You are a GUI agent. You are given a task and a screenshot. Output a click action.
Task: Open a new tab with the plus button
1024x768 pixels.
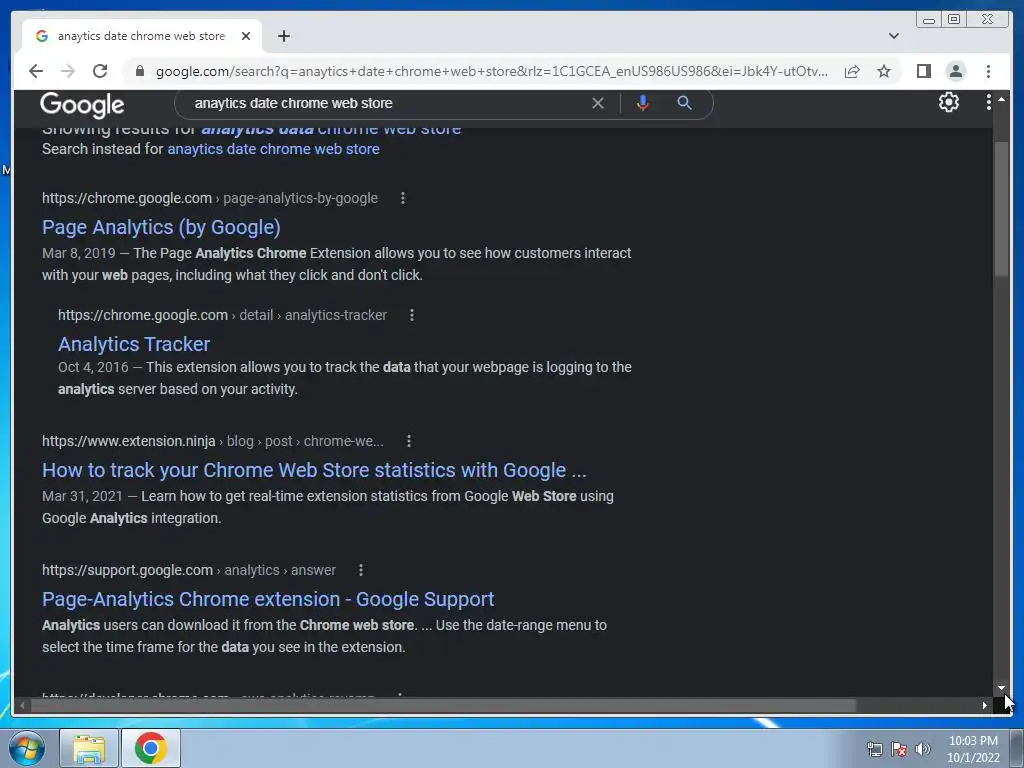pos(283,36)
